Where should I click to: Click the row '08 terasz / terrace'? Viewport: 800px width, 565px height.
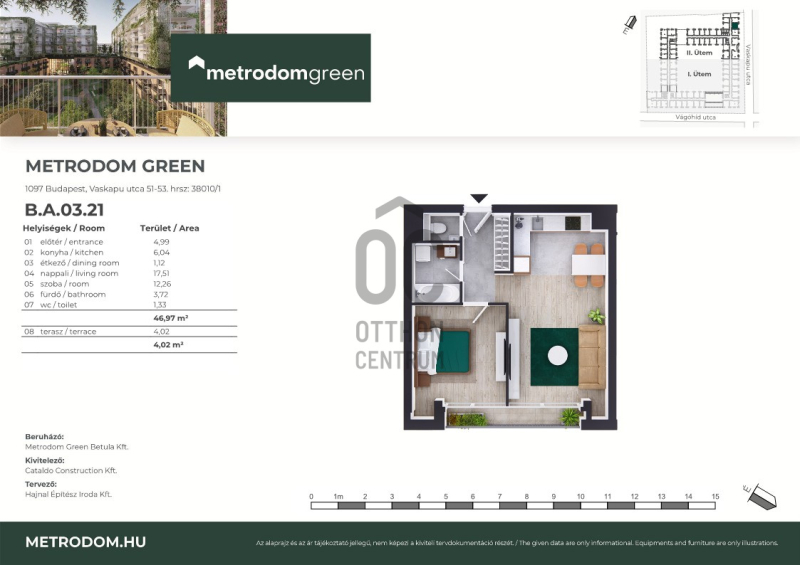click(x=97, y=331)
